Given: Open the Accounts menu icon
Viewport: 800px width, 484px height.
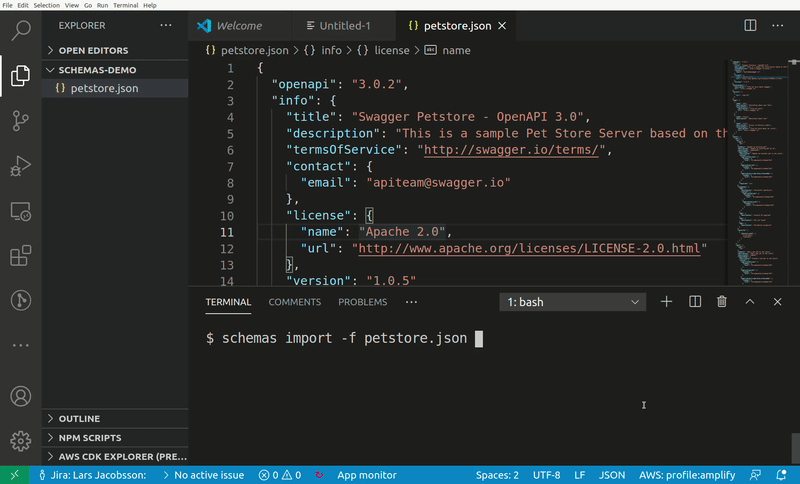Looking at the screenshot, I should (x=20, y=396).
